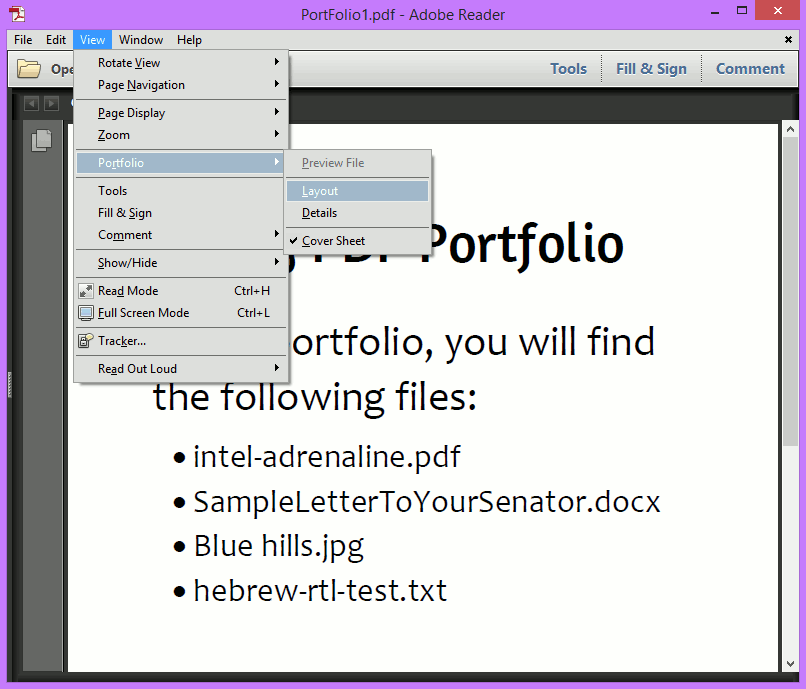
Task: Choose Tools in the View menu
Action: coord(181,191)
